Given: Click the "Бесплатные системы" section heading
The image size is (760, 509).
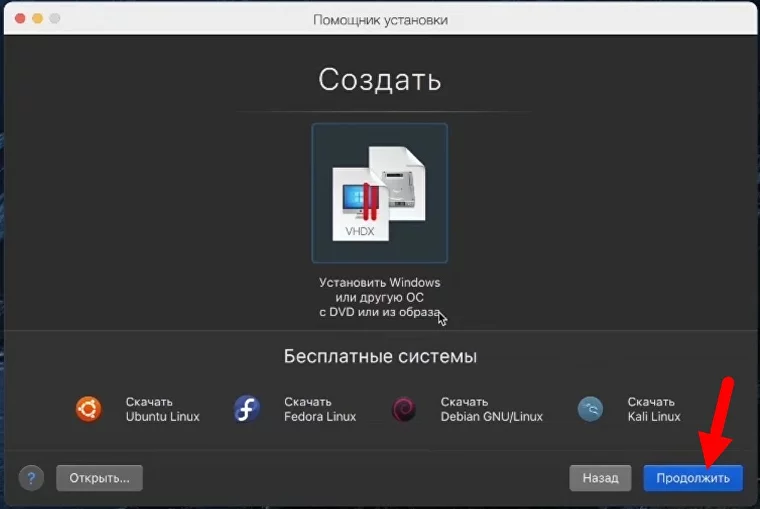Looking at the screenshot, I should point(380,356).
